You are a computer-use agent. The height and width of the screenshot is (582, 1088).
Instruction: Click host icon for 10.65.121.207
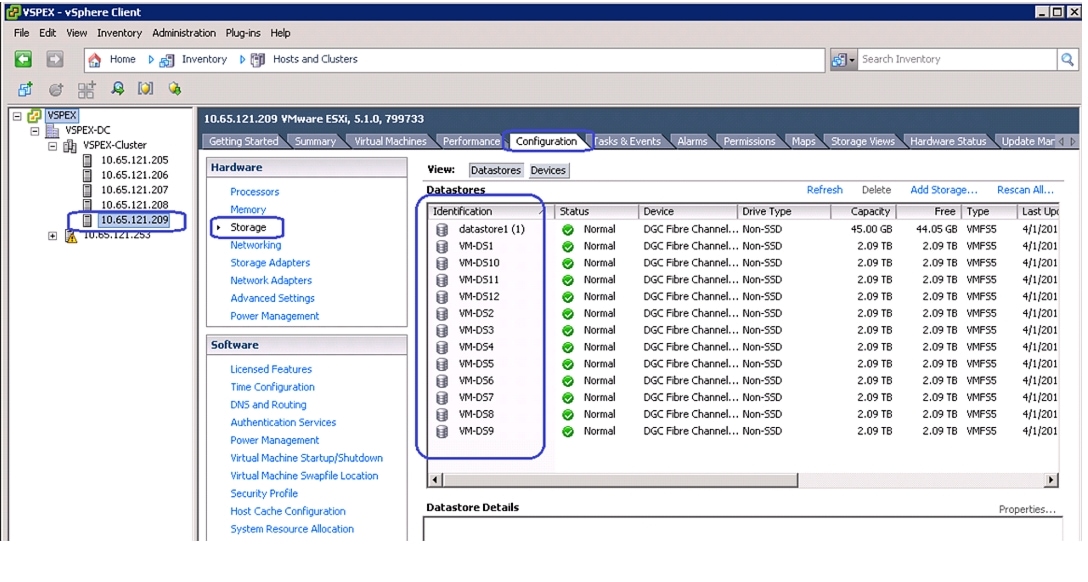87,190
